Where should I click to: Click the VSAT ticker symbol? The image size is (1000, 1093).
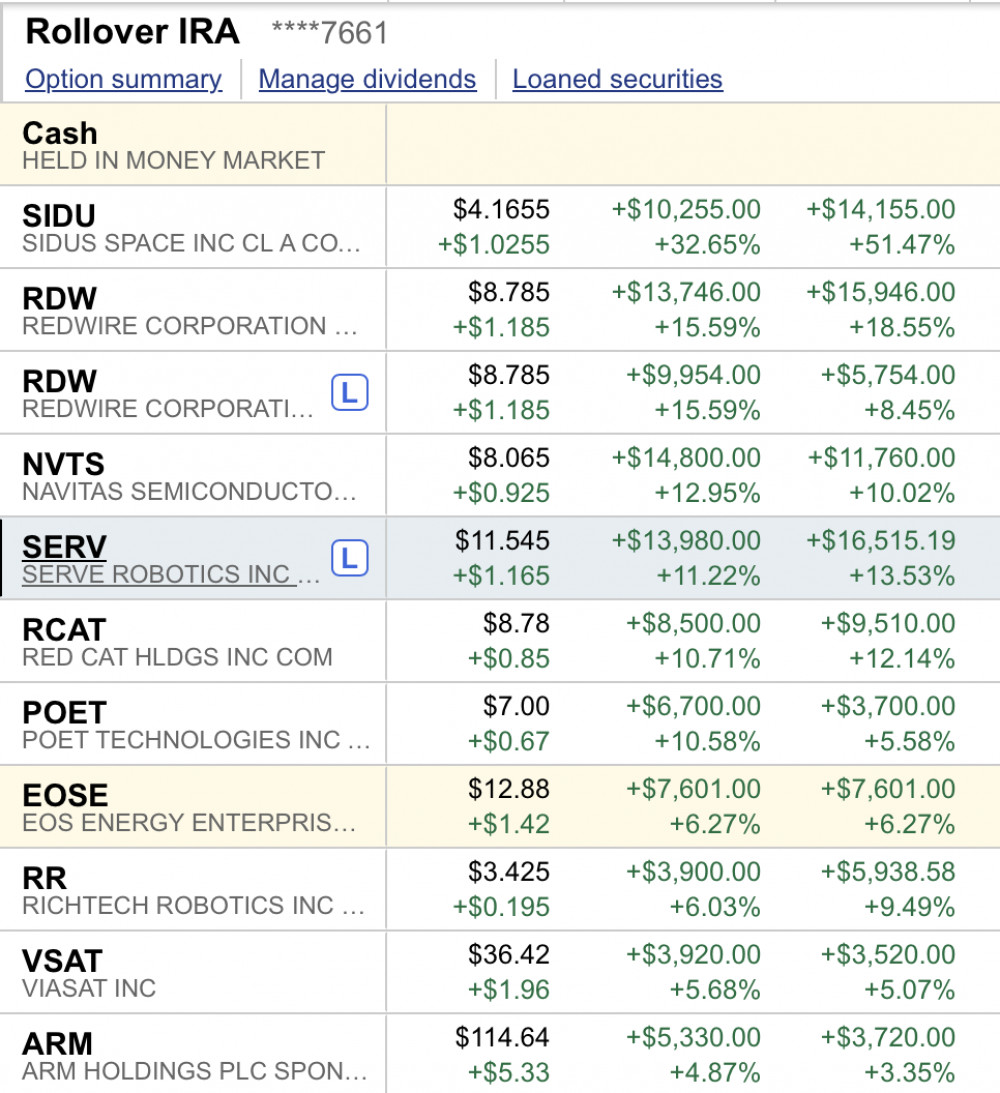point(62,962)
